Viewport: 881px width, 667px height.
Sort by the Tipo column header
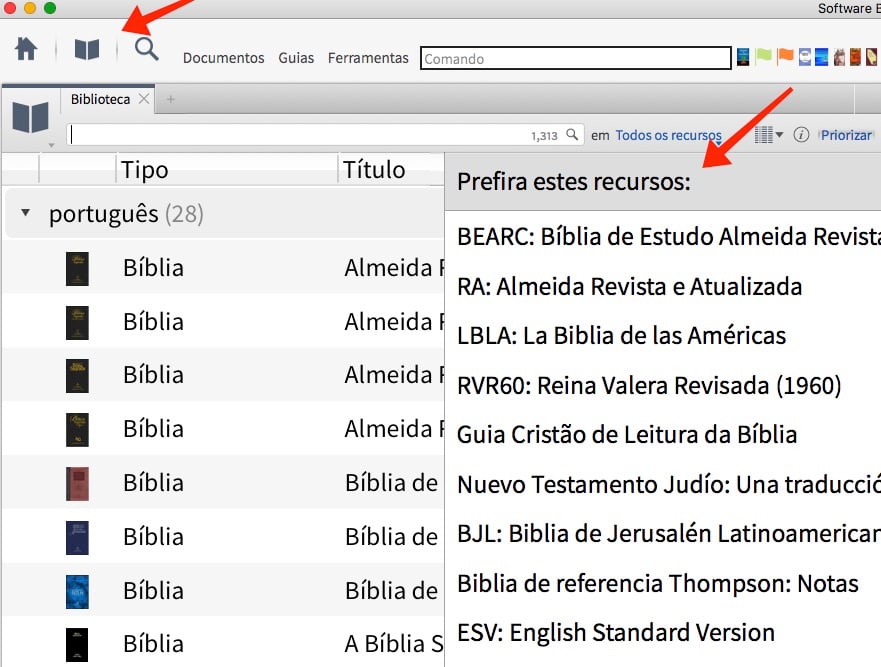coord(144,170)
